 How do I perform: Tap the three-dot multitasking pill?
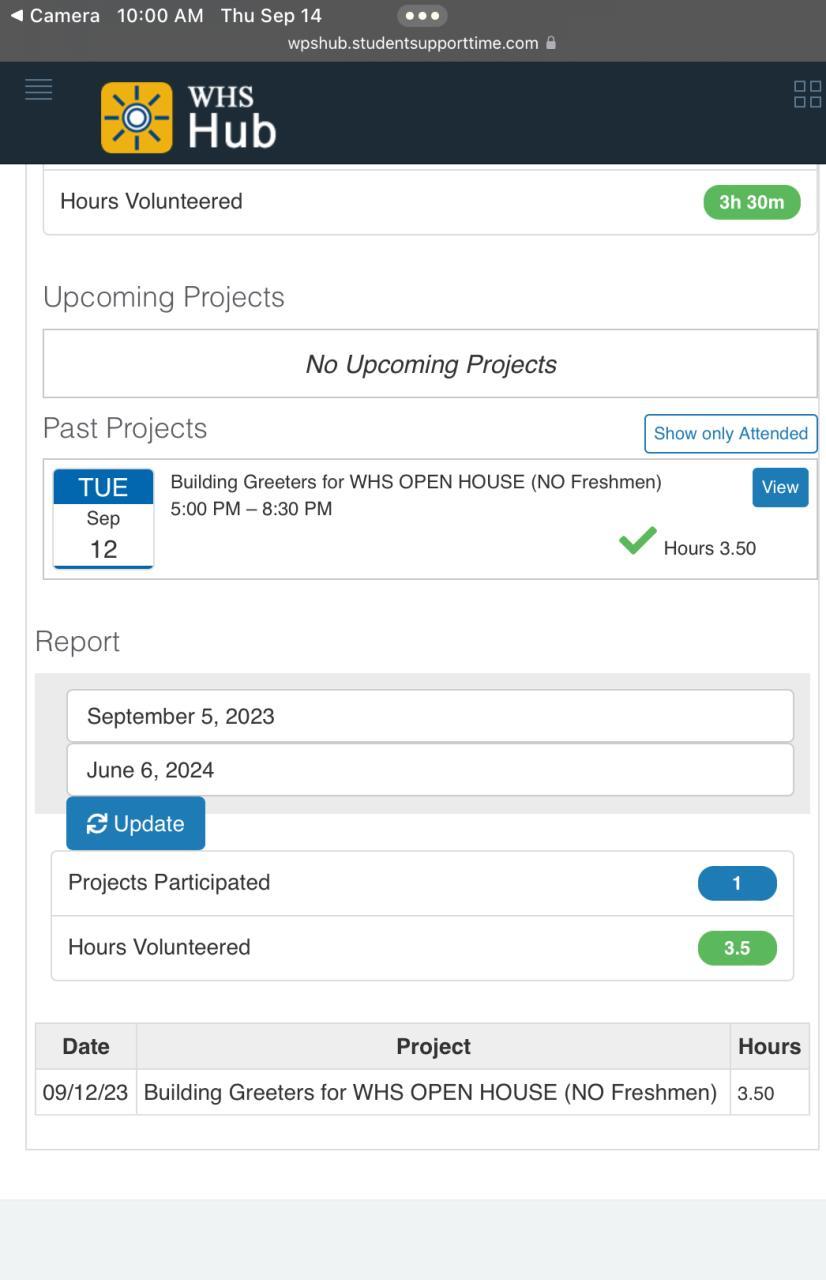422,16
